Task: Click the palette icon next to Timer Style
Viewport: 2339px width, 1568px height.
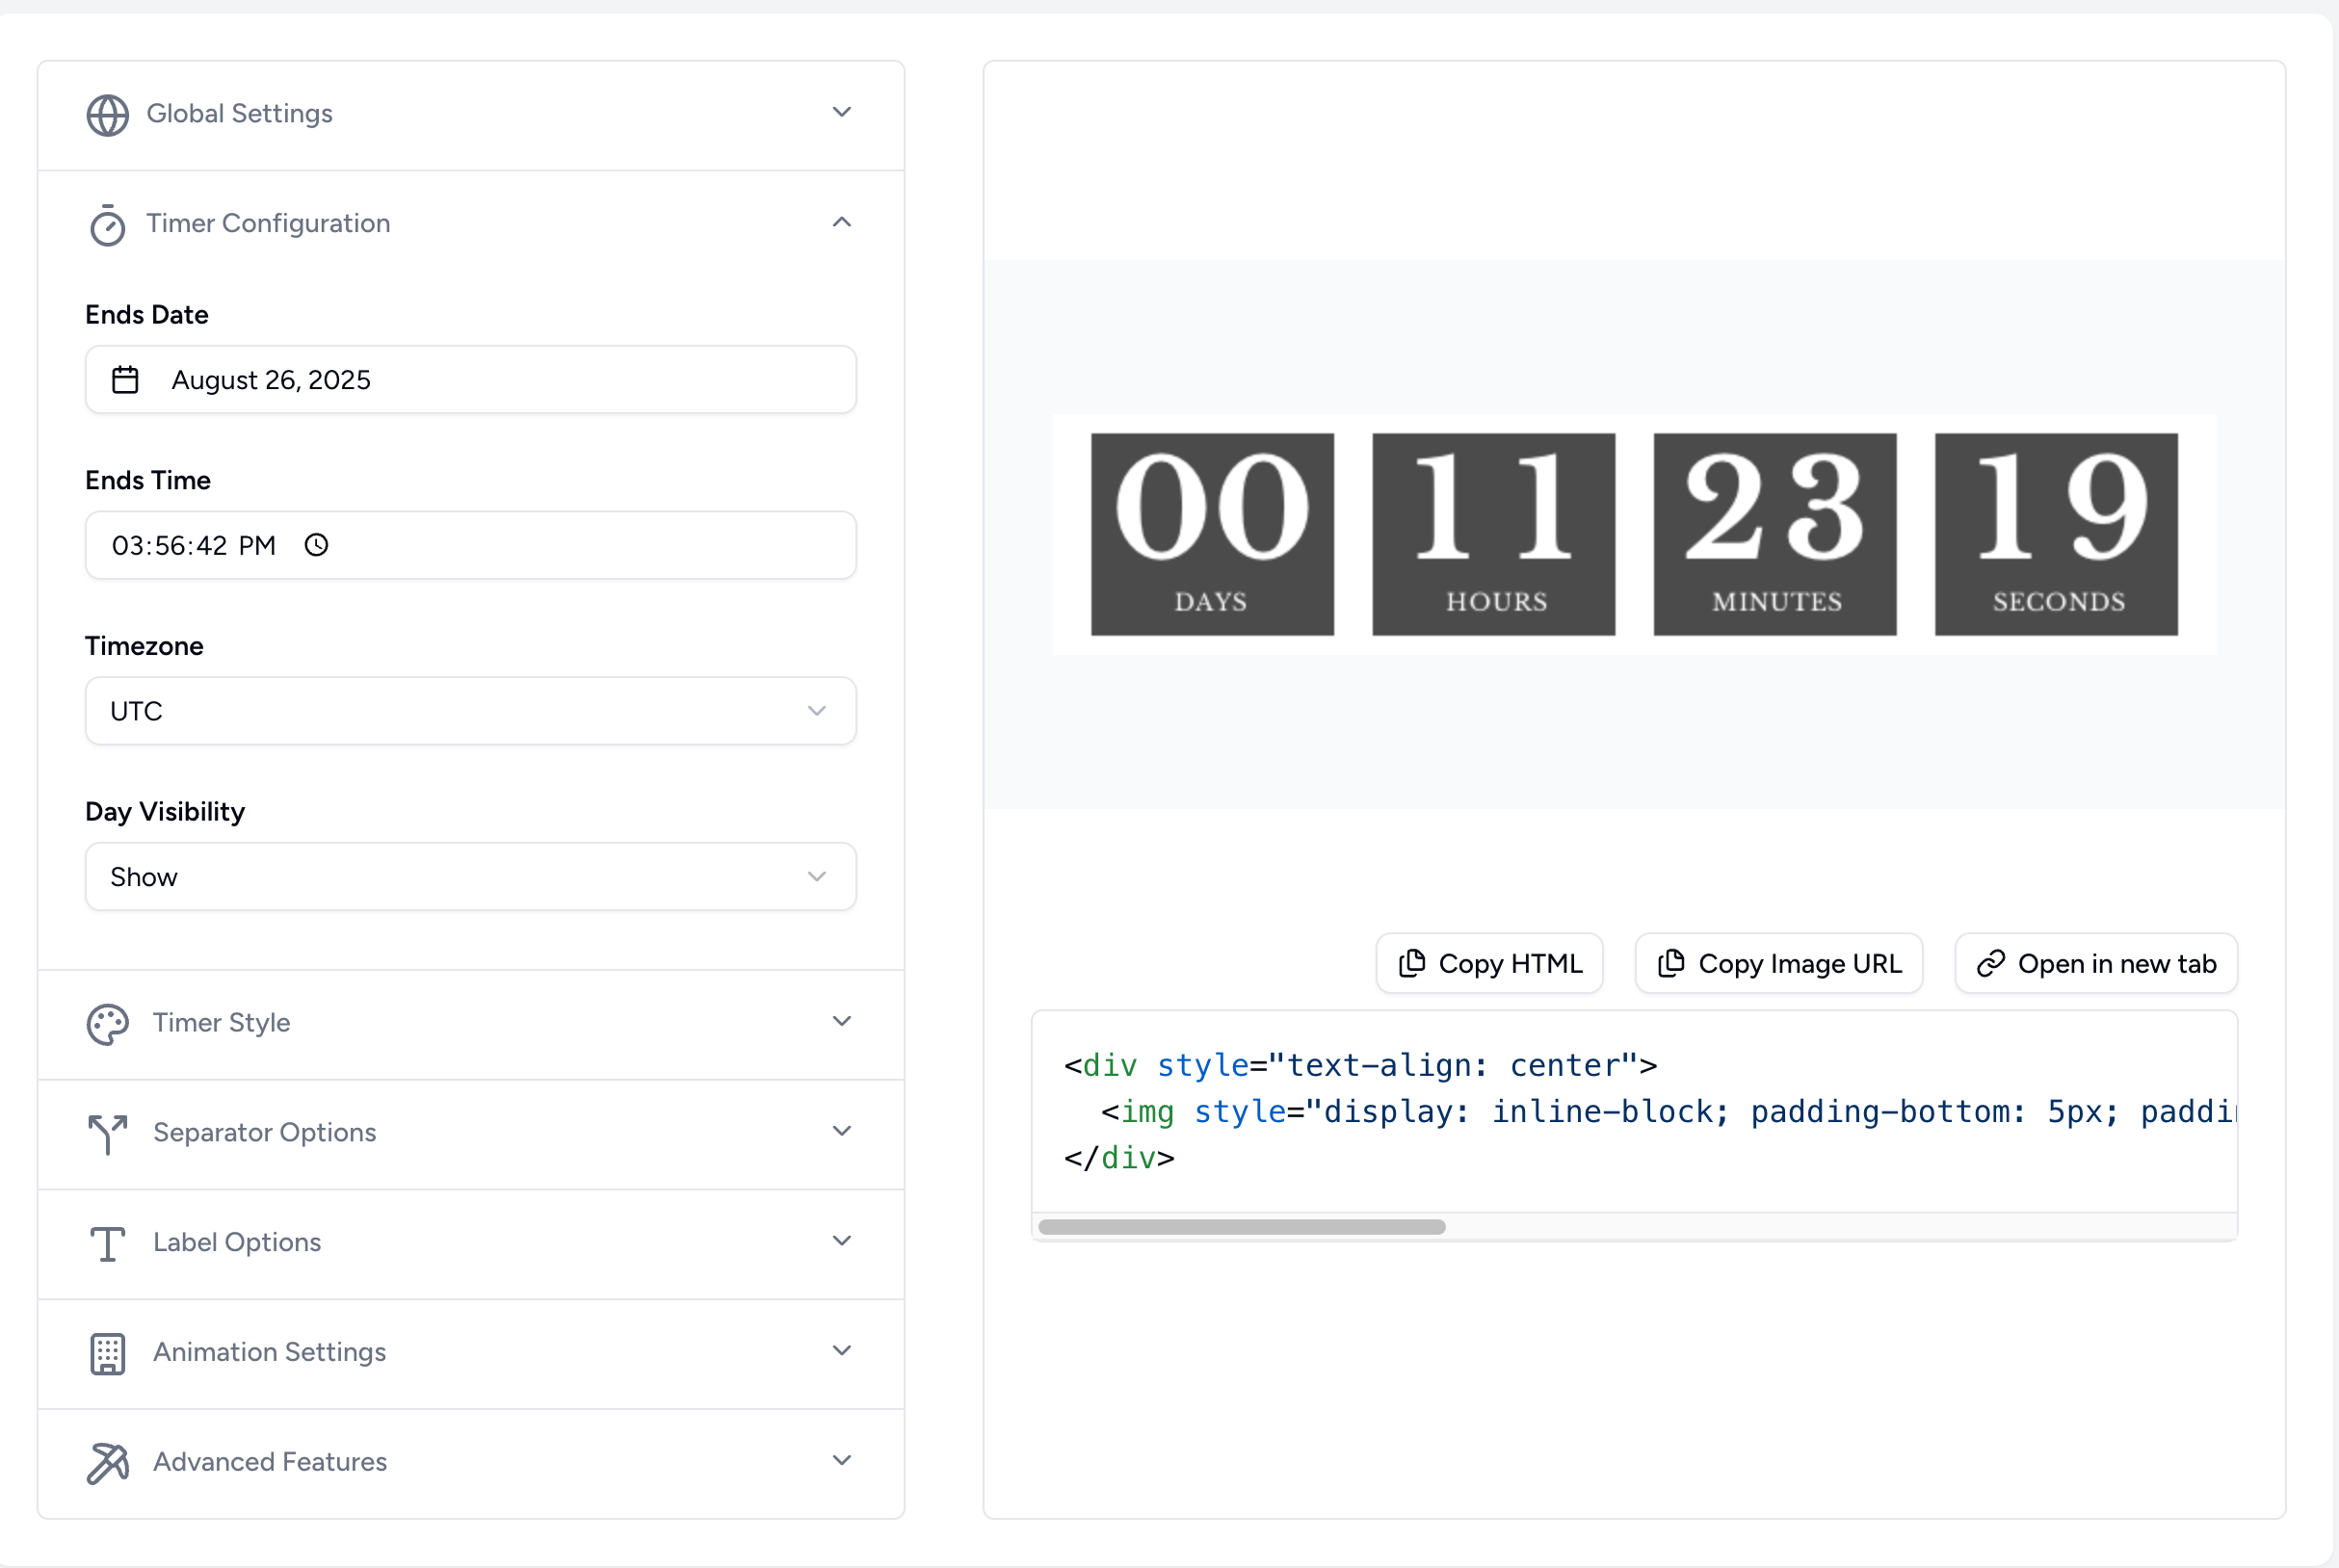Action: pos(107,1024)
